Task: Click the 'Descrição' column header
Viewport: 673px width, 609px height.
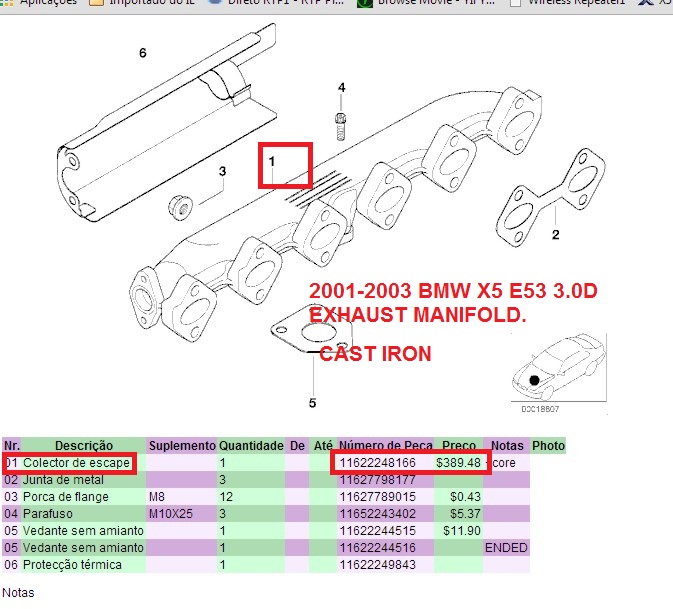Action: [x=83, y=446]
